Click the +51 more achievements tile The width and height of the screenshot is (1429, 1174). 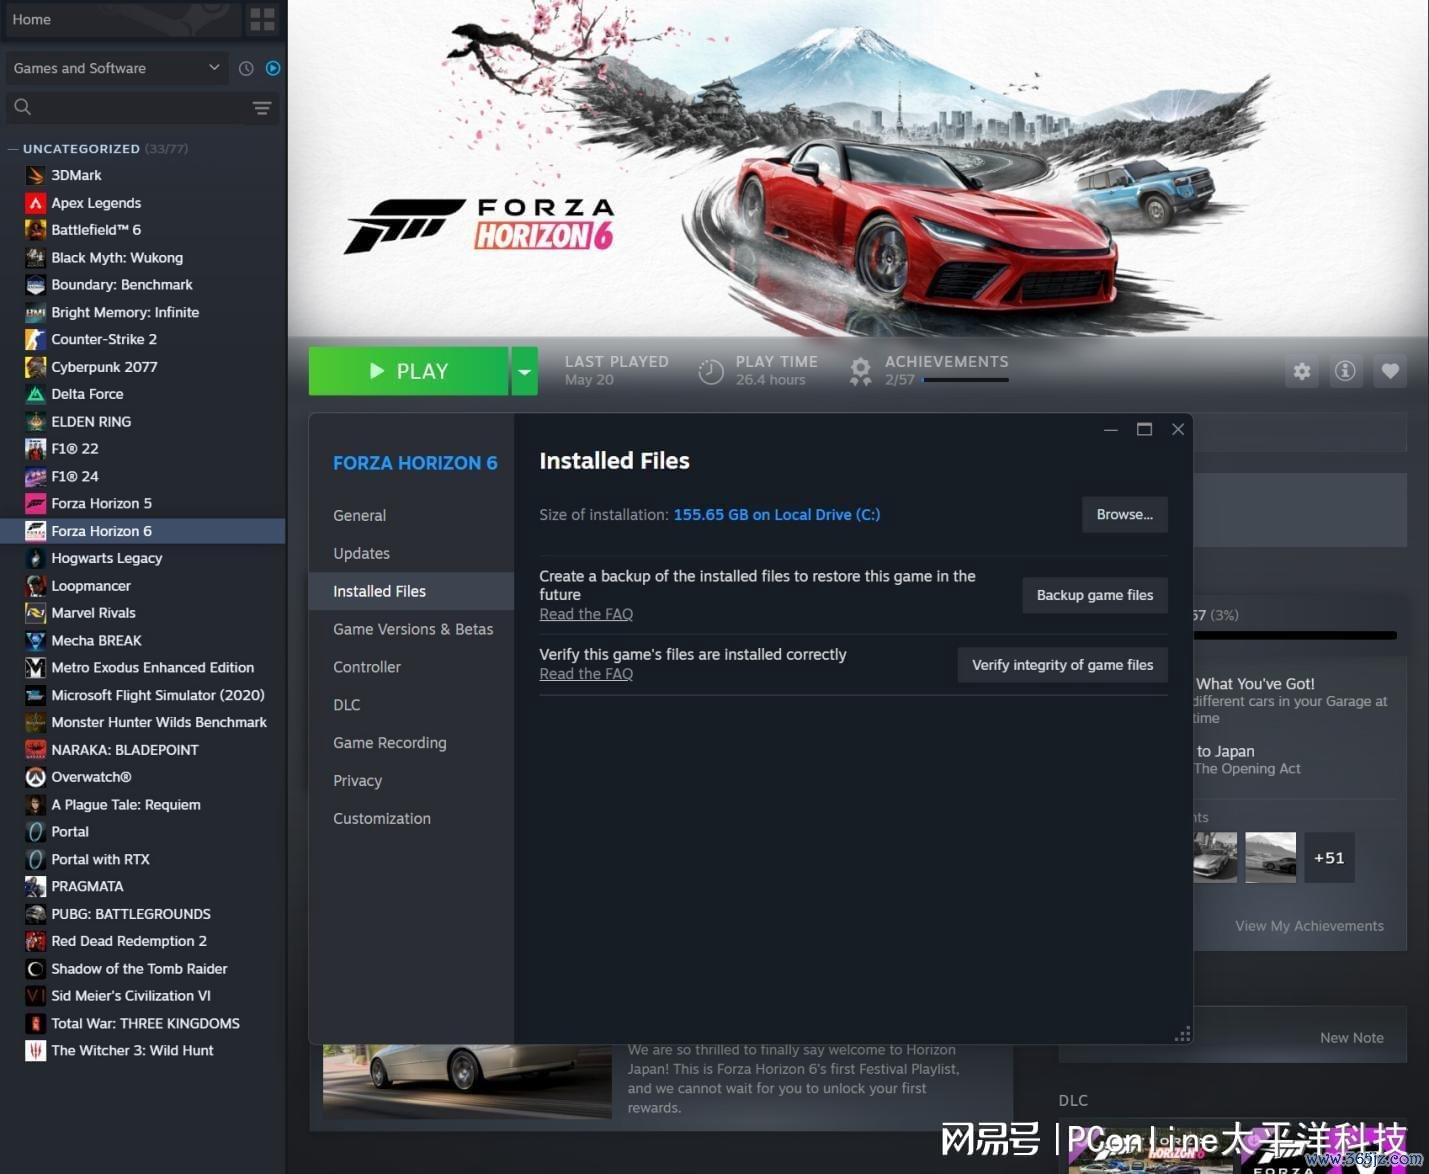[x=1329, y=858]
